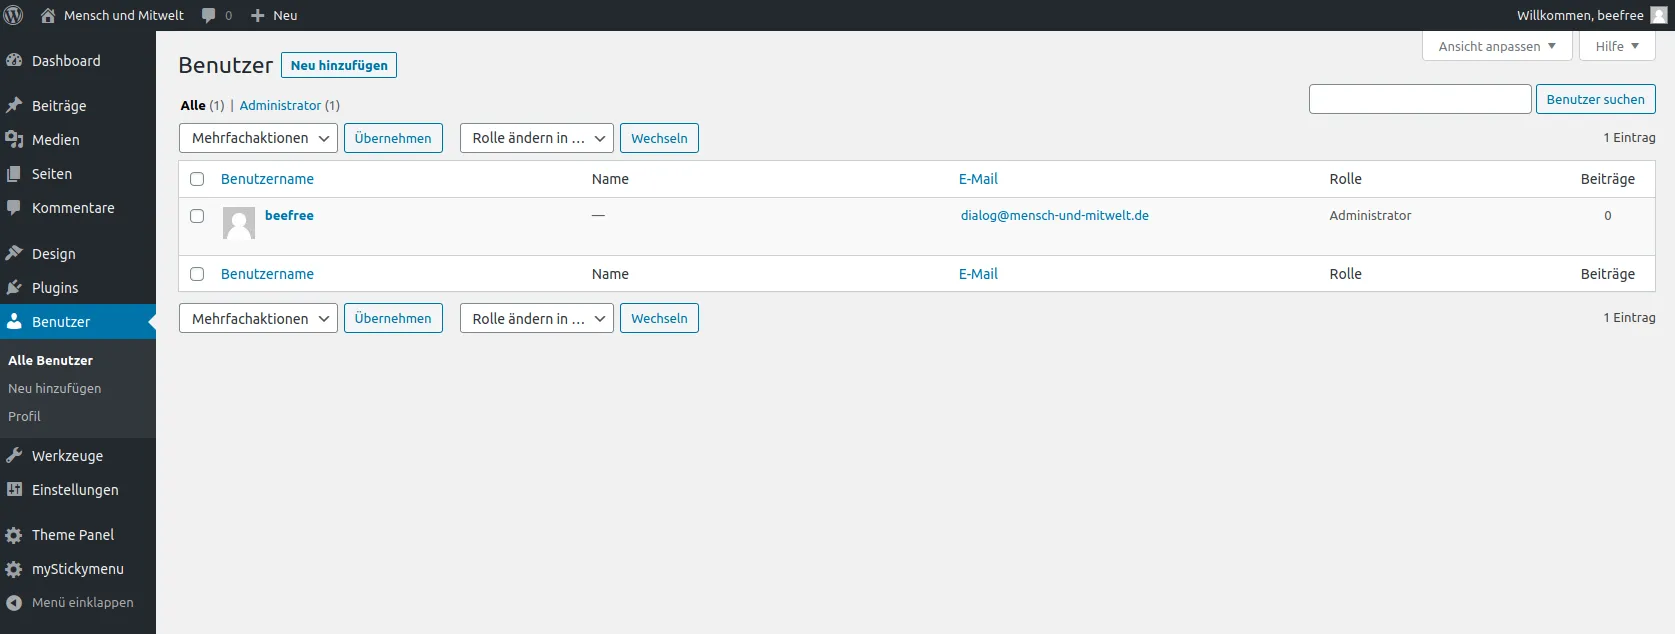This screenshot has height=634, width=1675.
Task: Click the Theme Panel gear icon
Action: click(x=14, y=535)
